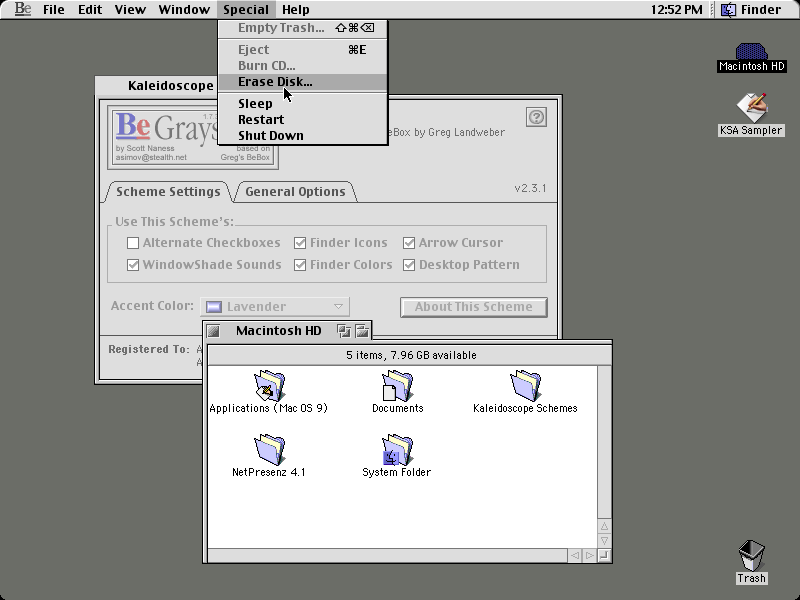Viewport: 800px width, 600px height.
Task: Open the Window menu
Action: coord(184,10)
